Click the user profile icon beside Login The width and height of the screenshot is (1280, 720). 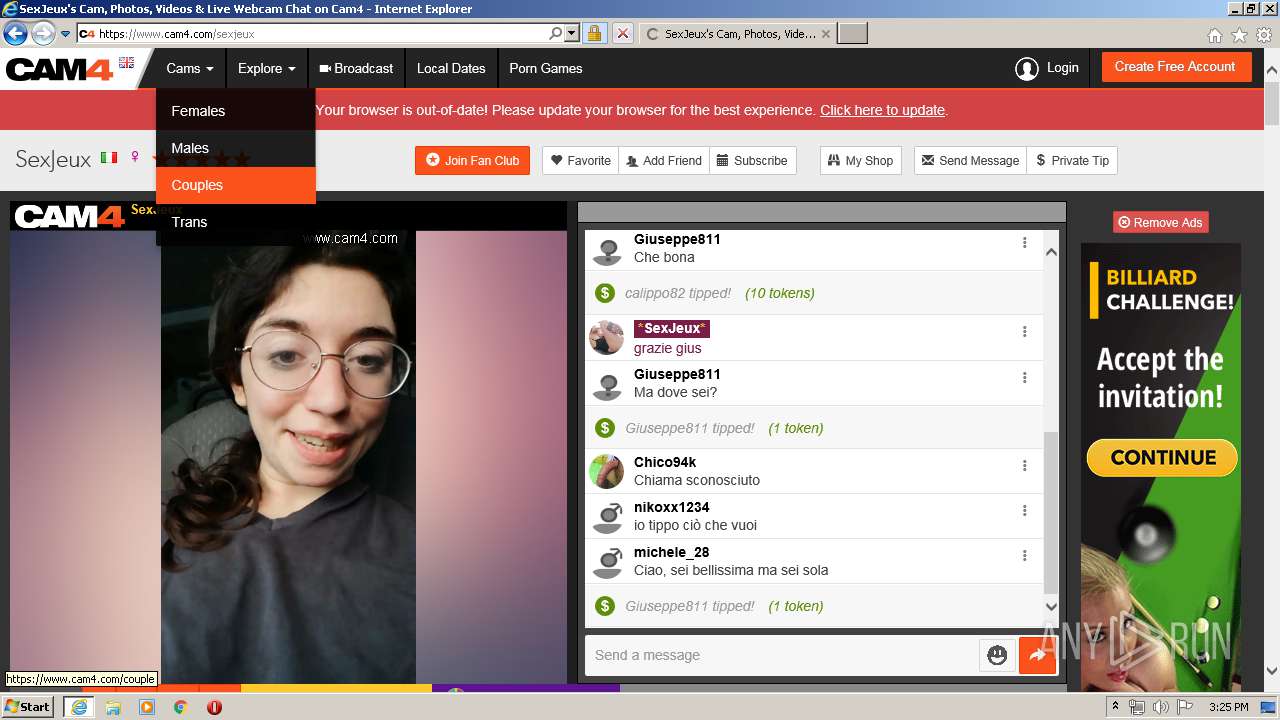tap(1026, 69)
